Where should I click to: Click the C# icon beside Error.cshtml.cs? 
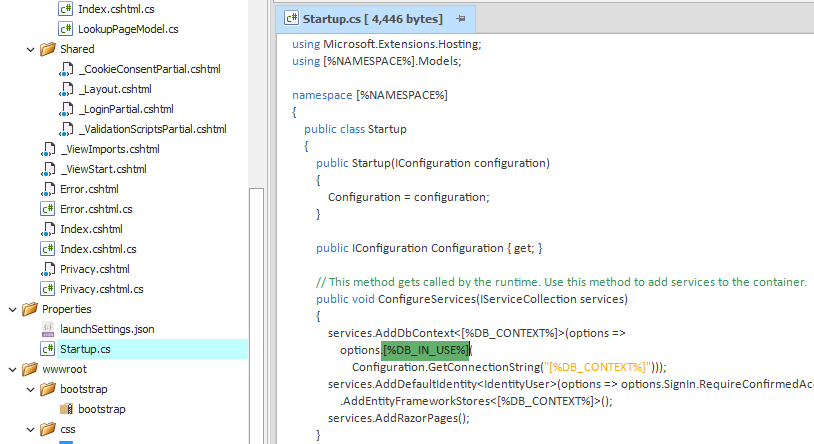(47, 209)
